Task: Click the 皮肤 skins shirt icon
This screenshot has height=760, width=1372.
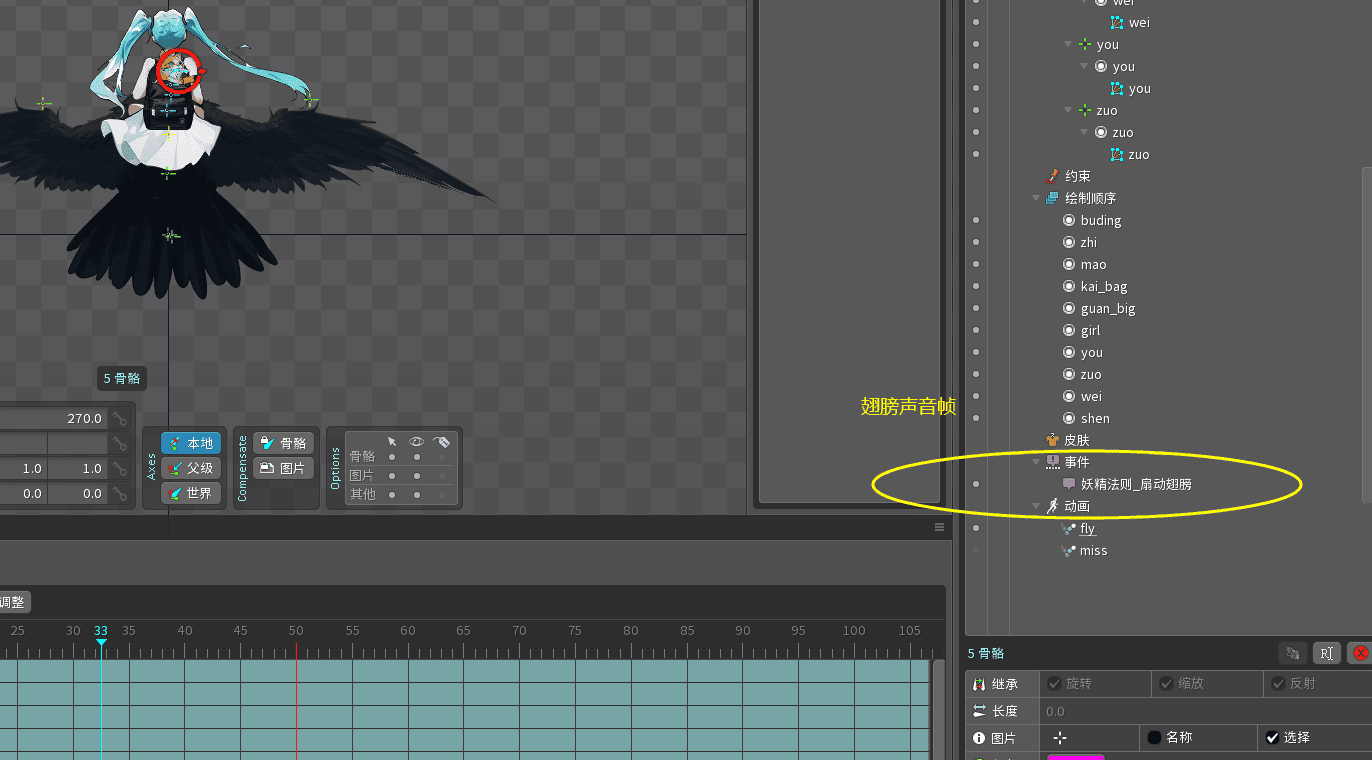Action: [1052, 440]
